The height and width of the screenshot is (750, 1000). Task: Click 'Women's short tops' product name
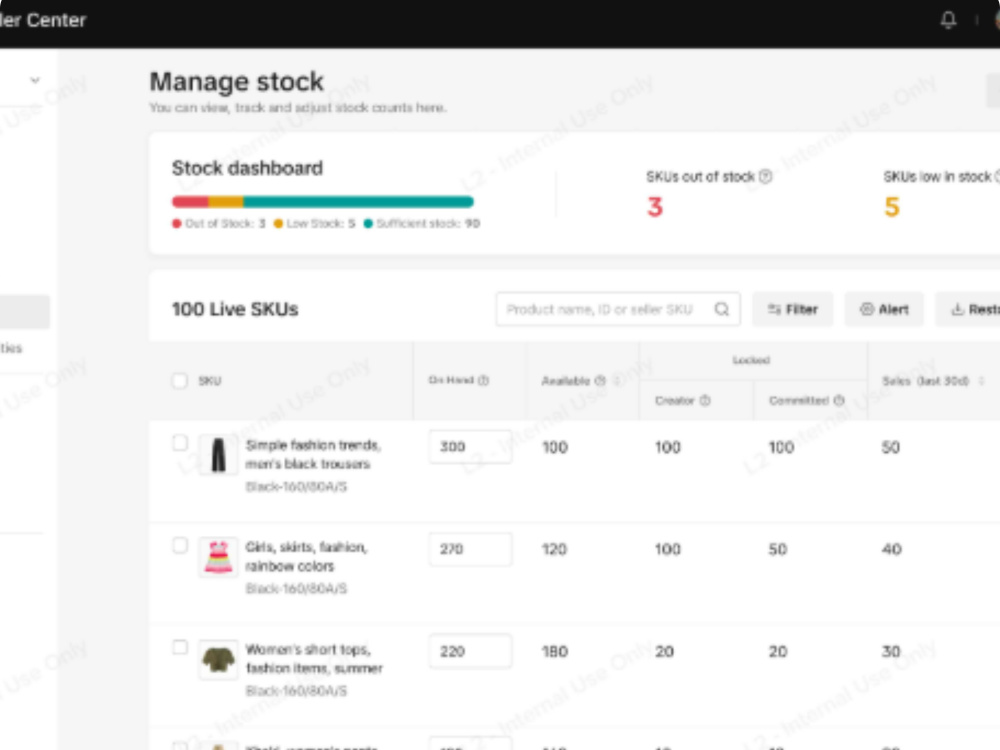coord(314,659)
